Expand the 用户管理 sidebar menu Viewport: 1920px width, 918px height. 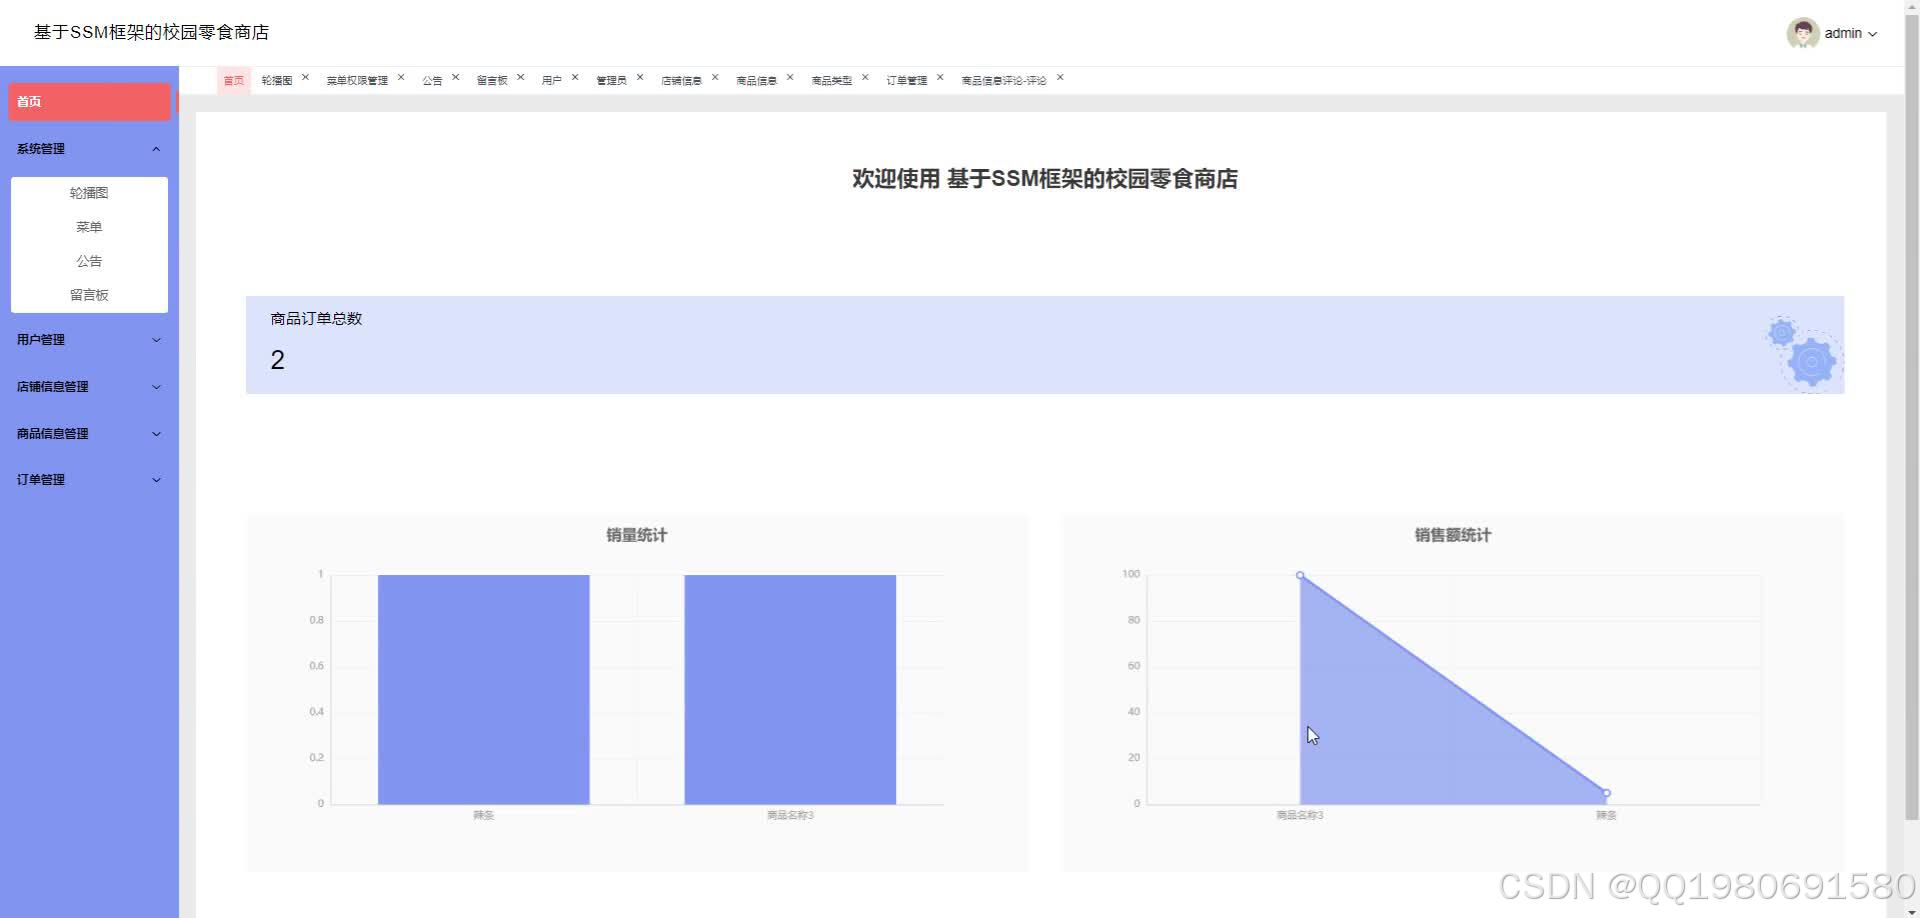(88, 339)
